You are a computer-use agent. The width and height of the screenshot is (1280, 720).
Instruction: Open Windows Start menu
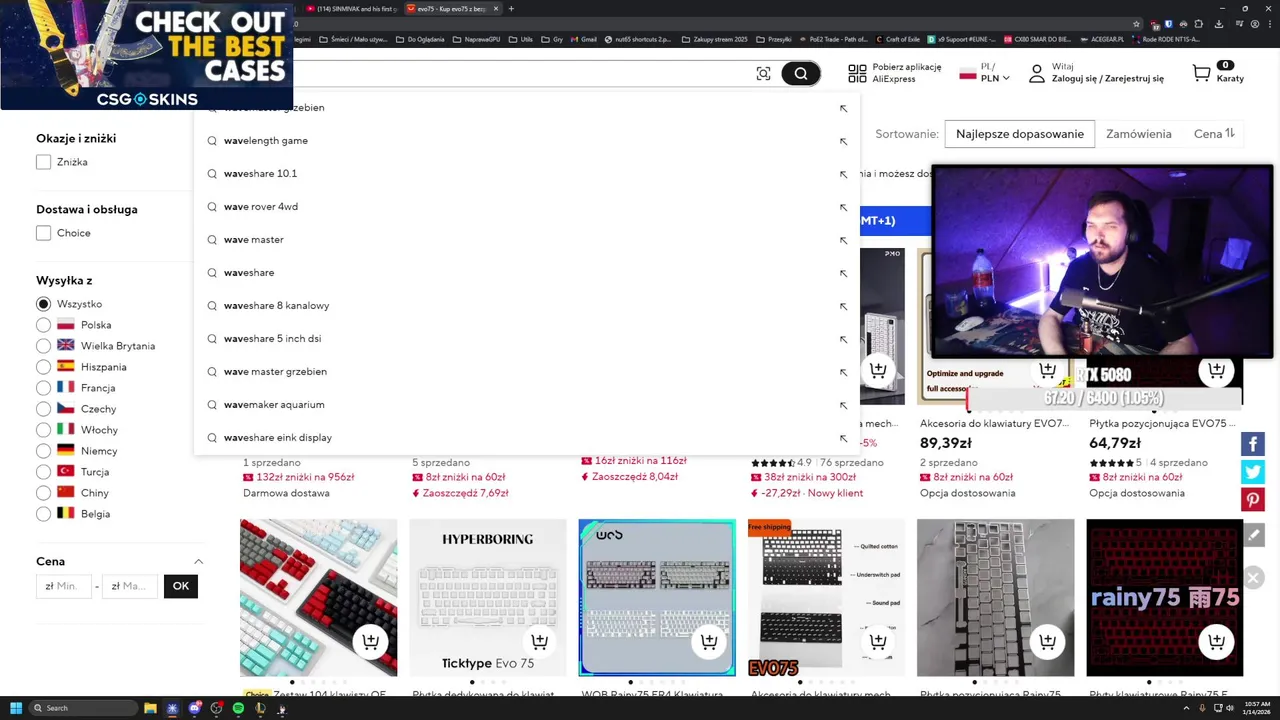coord(16,708)
